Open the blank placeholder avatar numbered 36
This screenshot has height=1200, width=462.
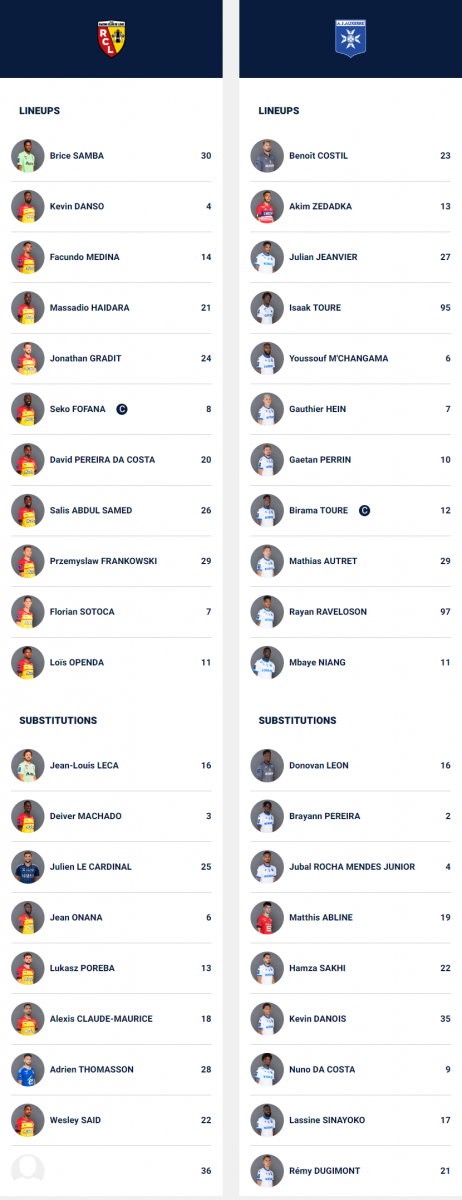[27, 1170]
